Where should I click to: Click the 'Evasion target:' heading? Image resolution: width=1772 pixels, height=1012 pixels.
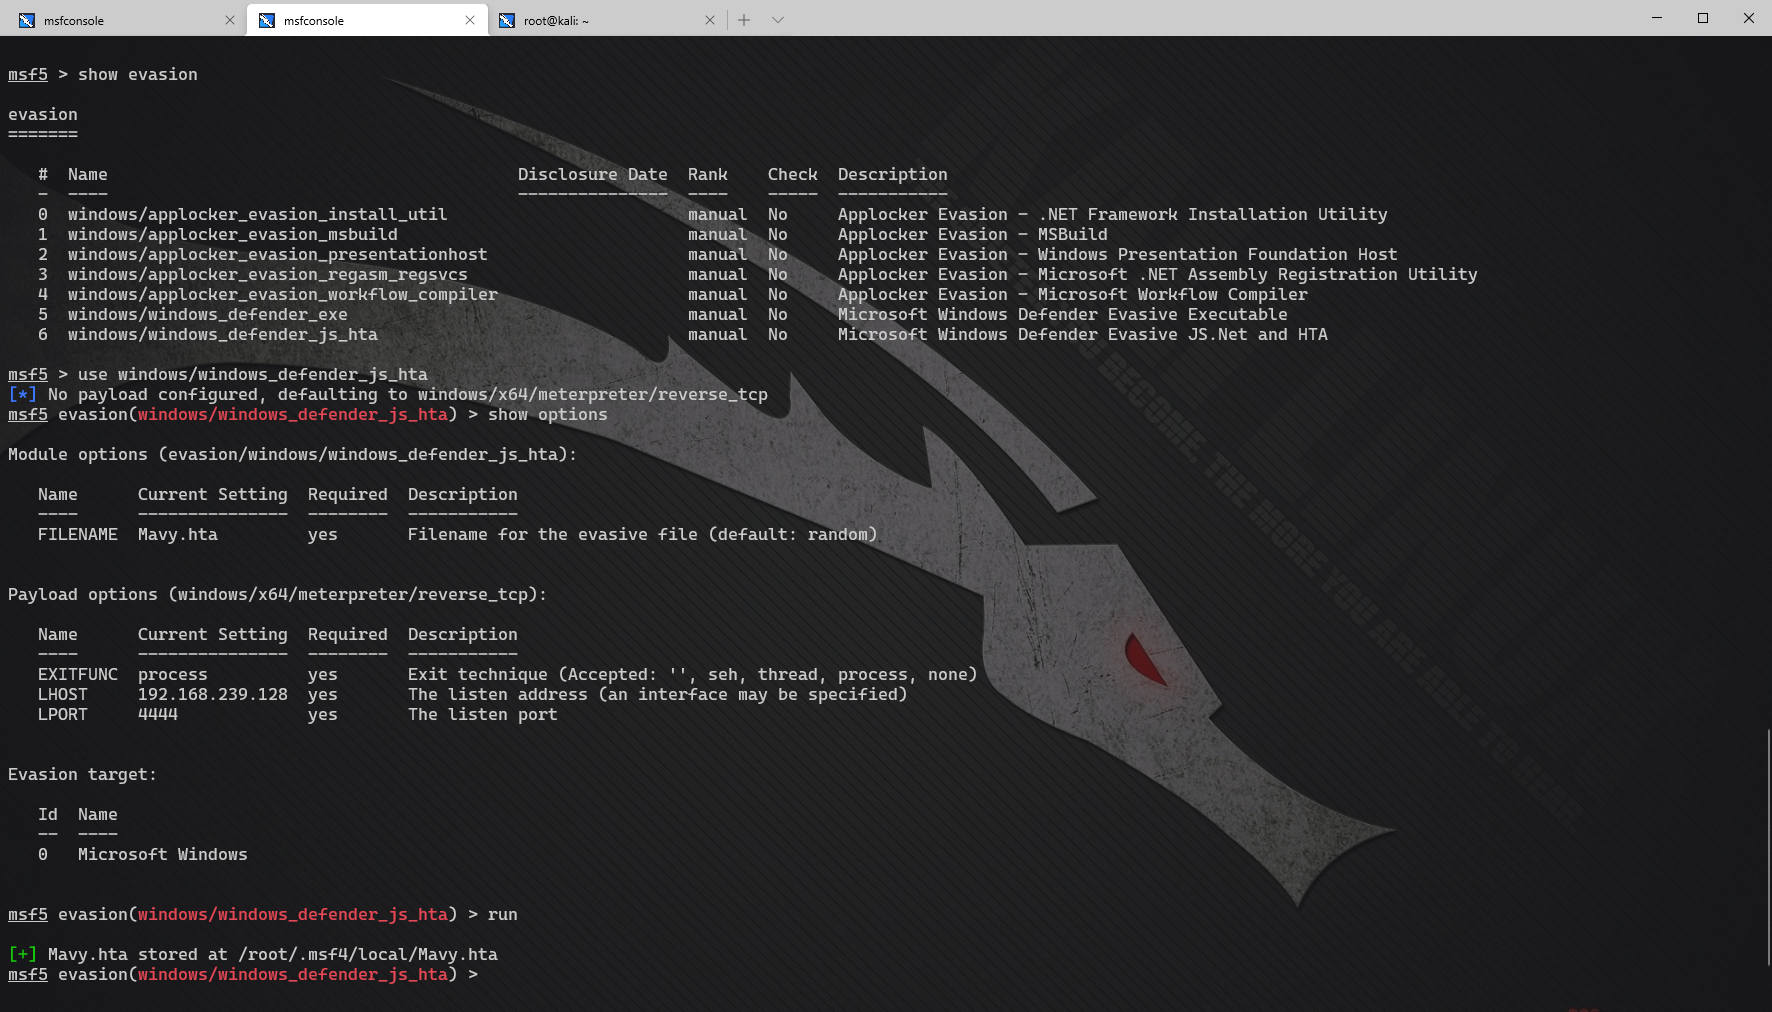(82, 775)
